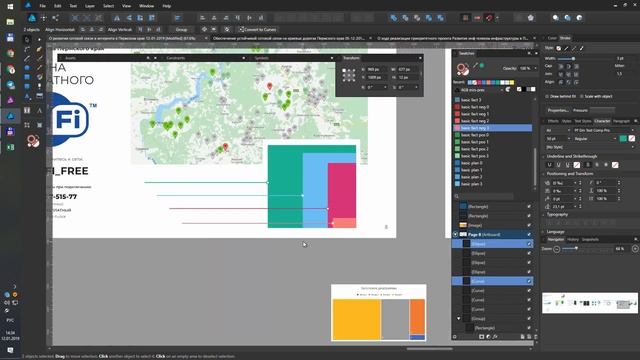Open Excel from the taskbar
Screen dimensions: 640x360
[10, 147]
